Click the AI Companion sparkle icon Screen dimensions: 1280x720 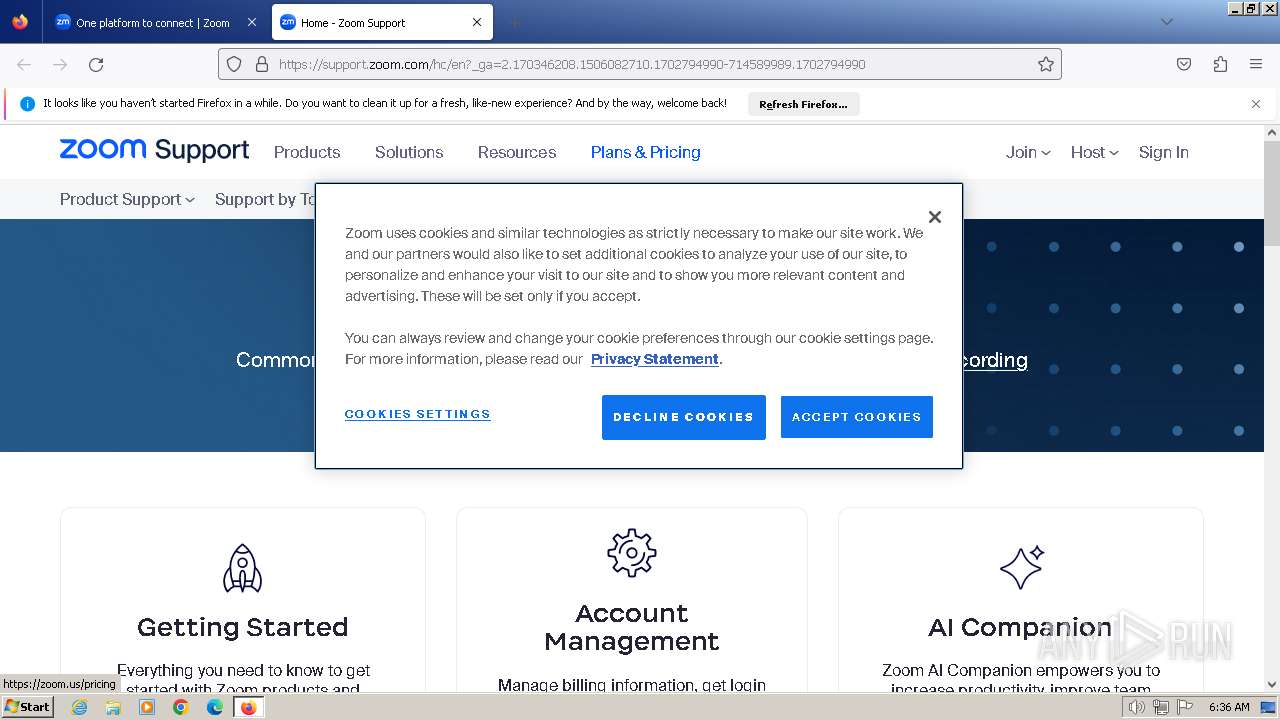(1022, 567)
